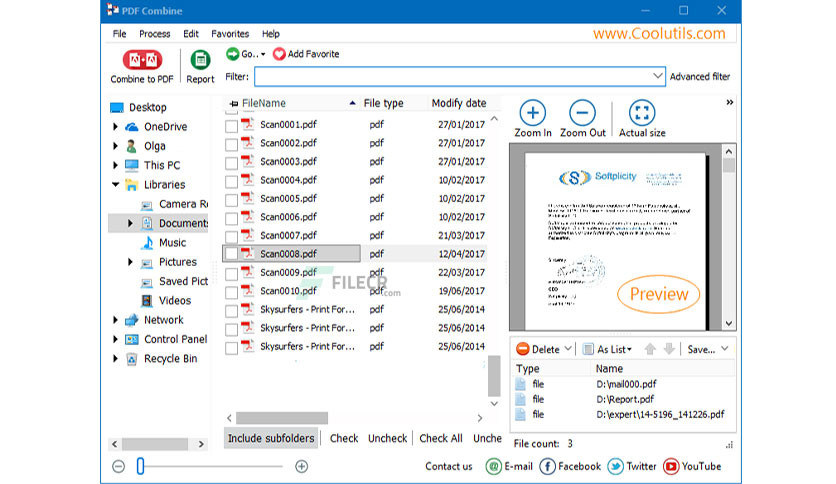The width and height of the screenshot is (836, 484).
Task: Move selected file down with arrow
Action: point(669,349)
